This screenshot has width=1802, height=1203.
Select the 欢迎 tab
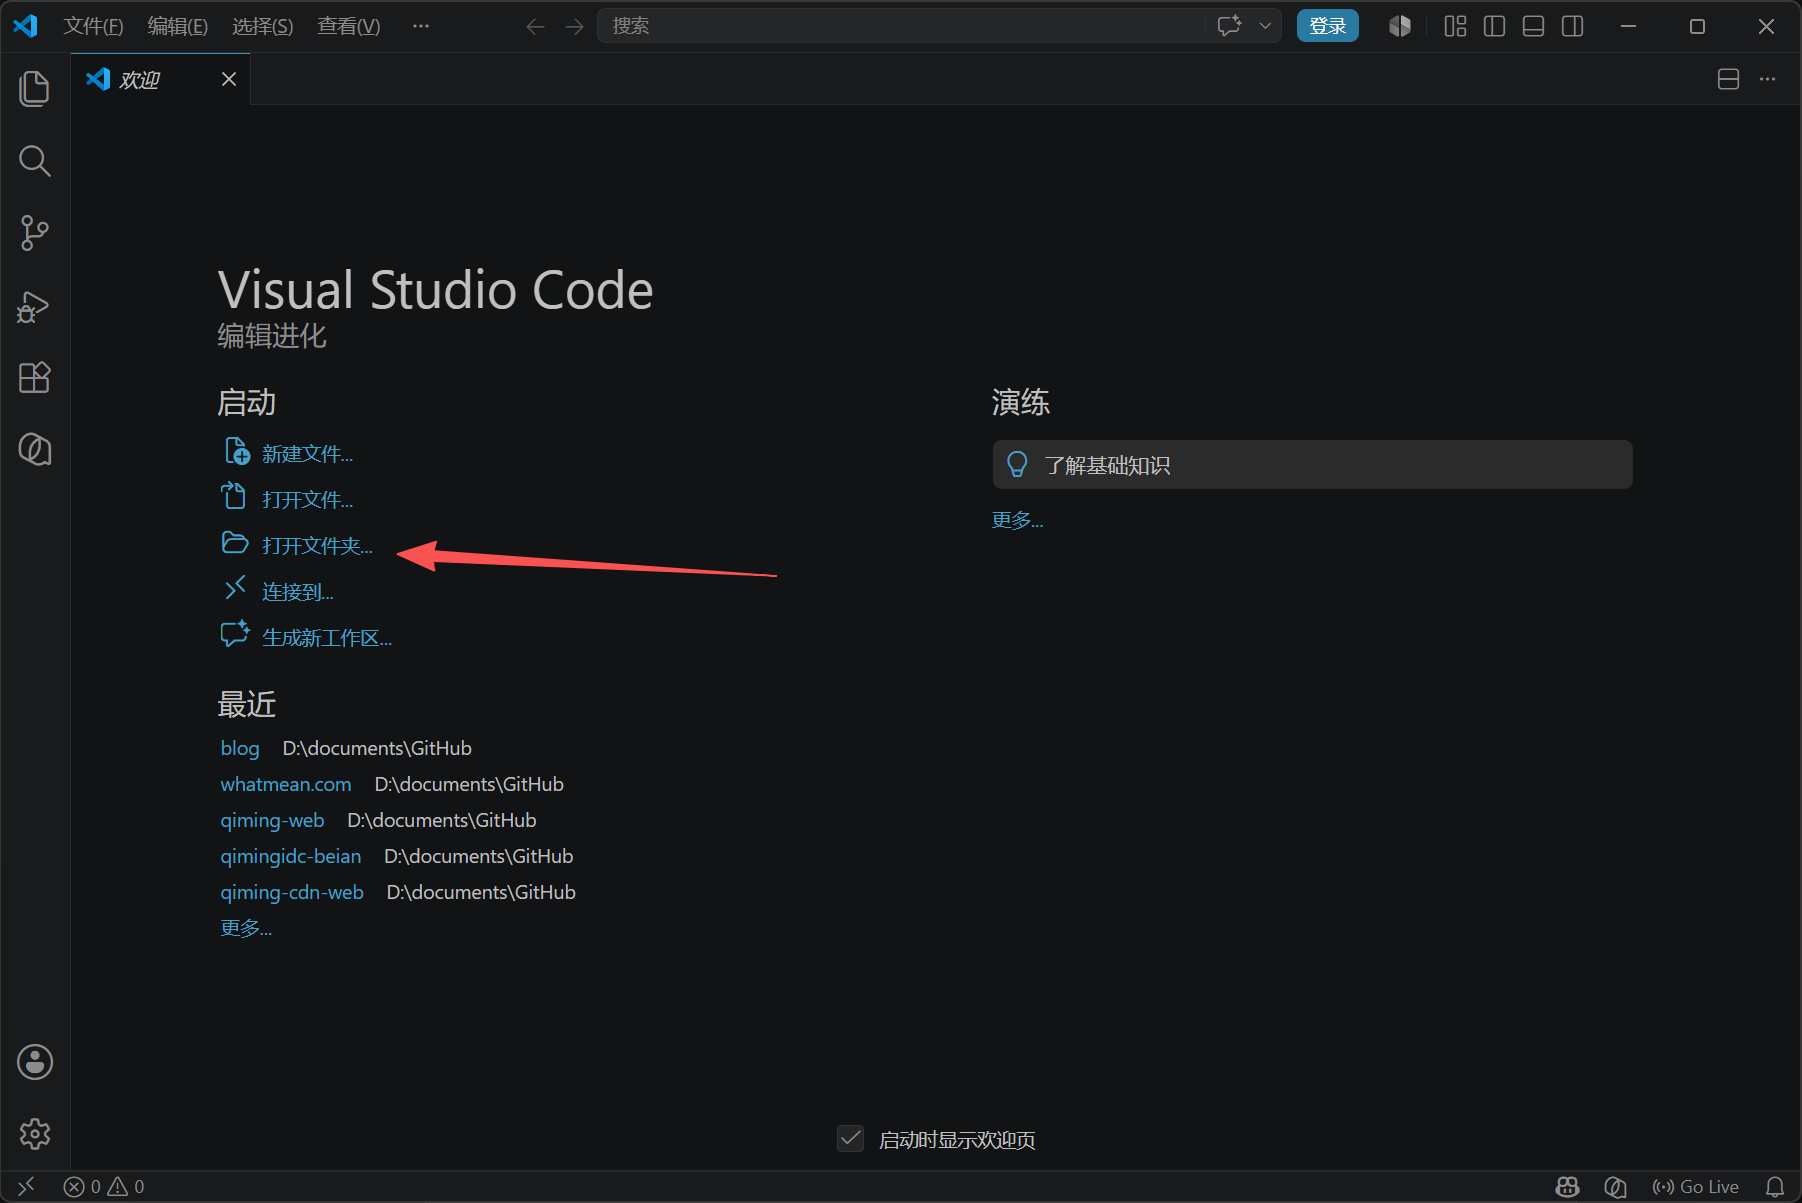click(160, 79)
